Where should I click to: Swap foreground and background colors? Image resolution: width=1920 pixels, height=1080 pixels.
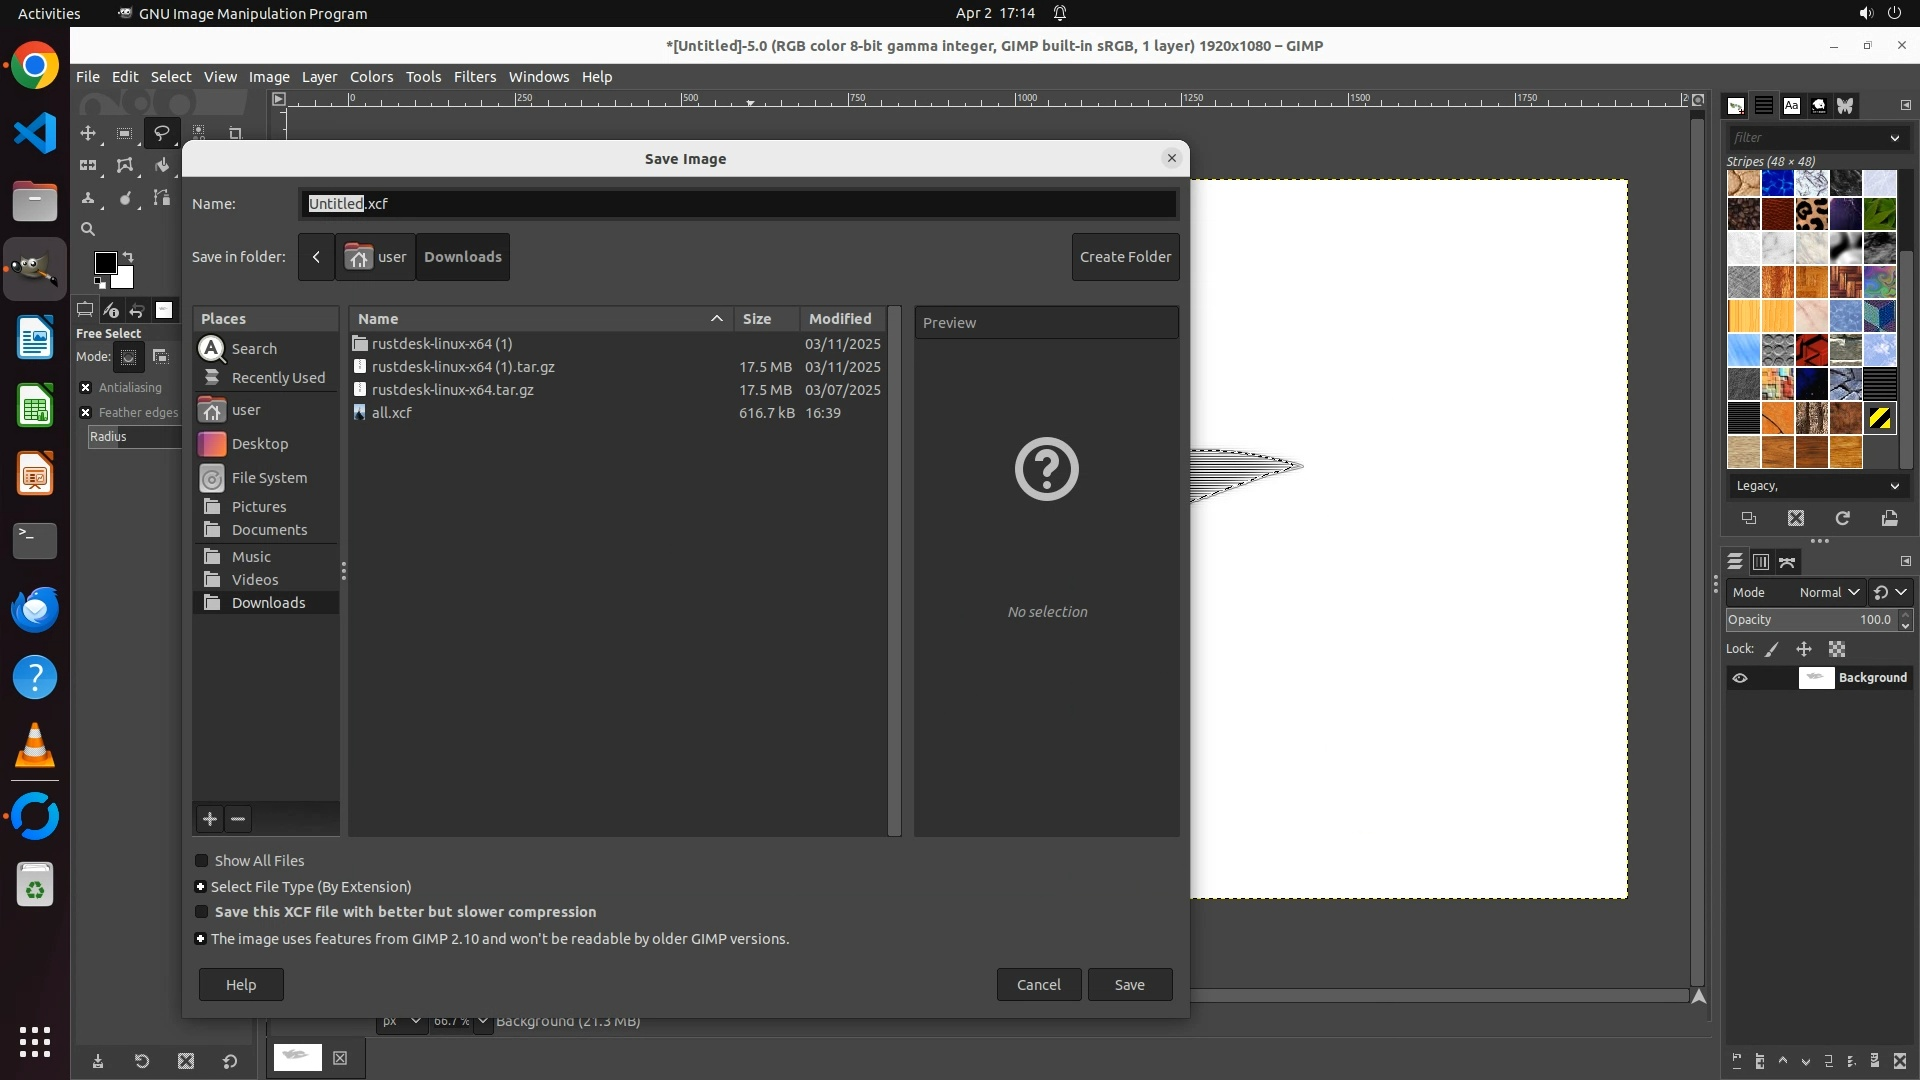(128, 257)
